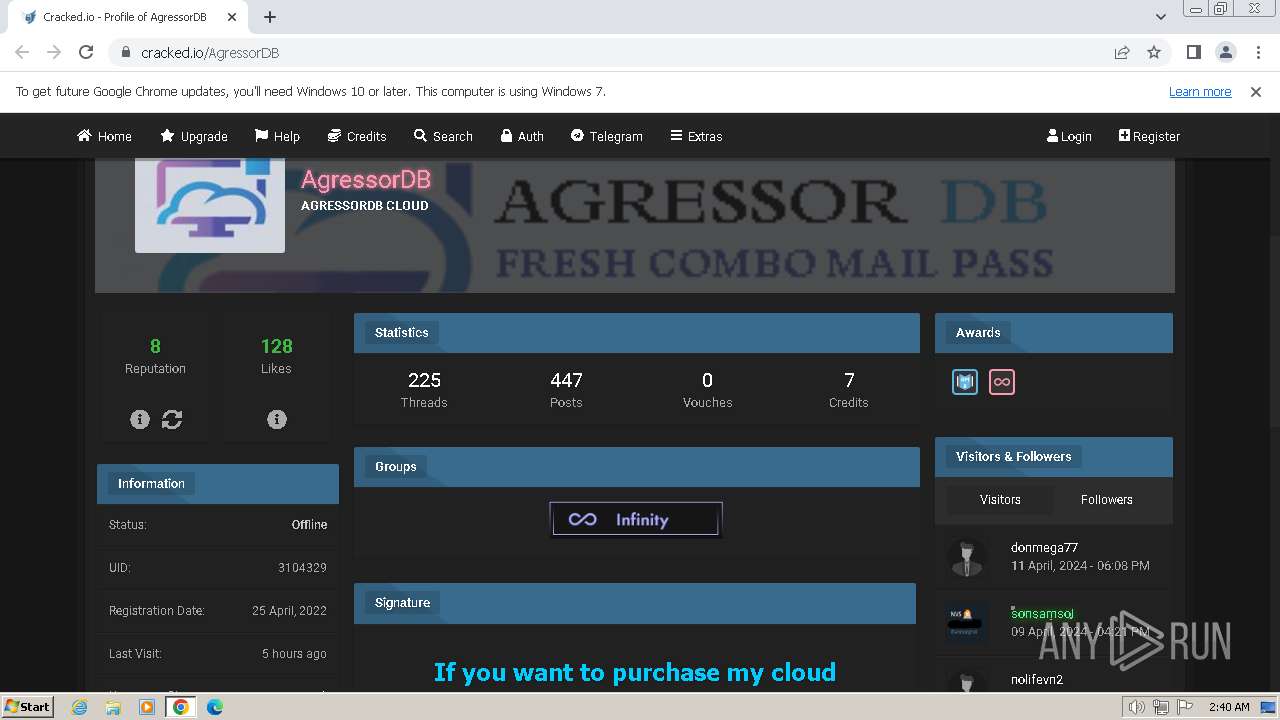1280x720 pixels.
Task: Click the 128 Likes count
Action: point(277,346)
